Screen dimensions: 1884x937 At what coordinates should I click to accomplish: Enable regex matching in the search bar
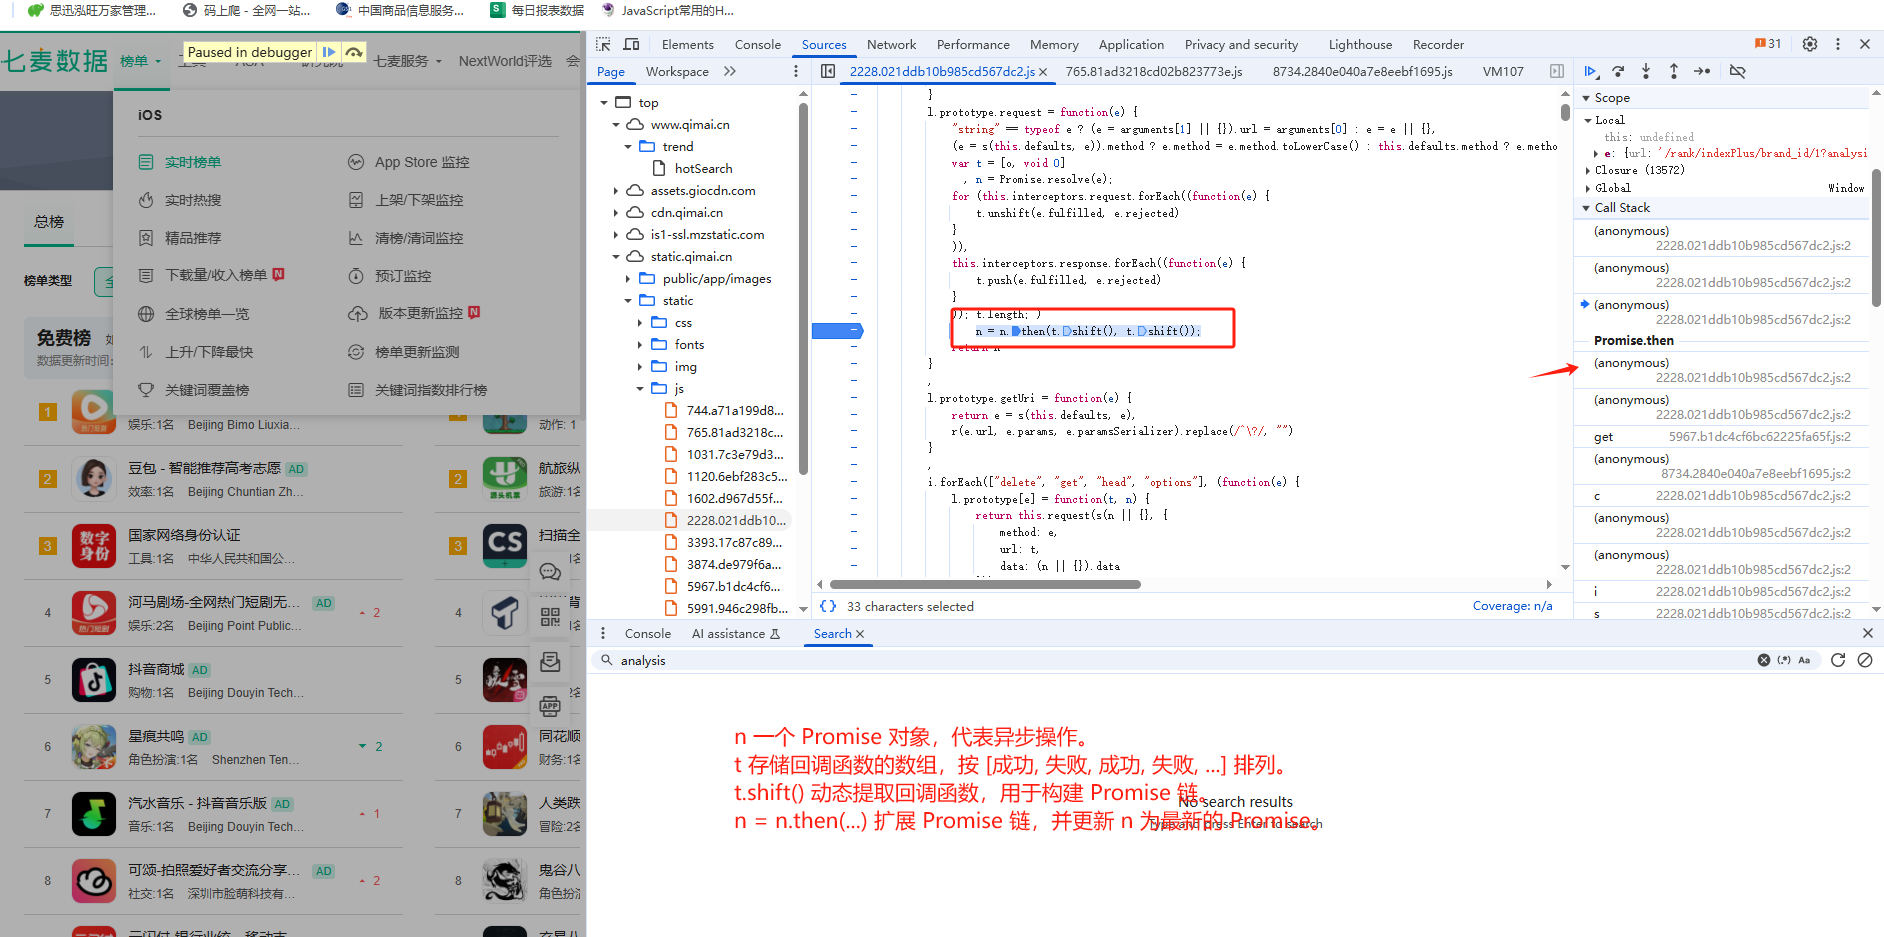[x=1784, y=660]
